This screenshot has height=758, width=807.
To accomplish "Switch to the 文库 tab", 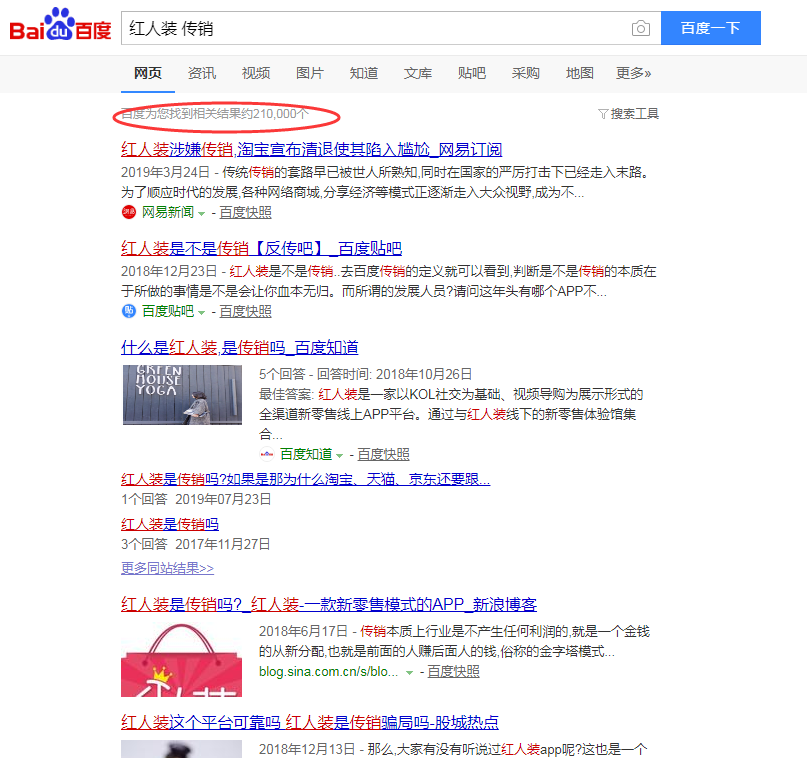I will tap(418, 73).
